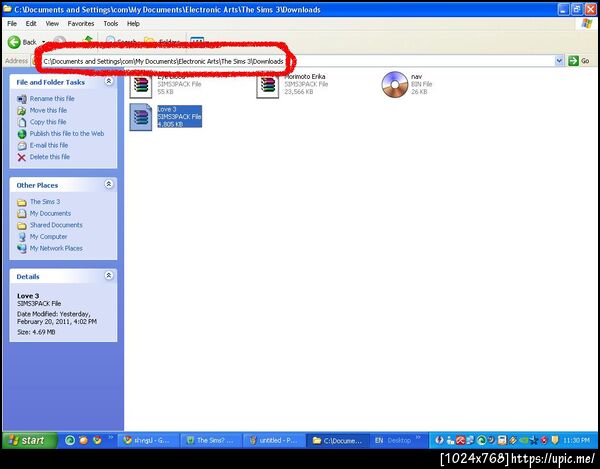The image size is (600, 469).
Task: Click the Rename this file icon
Action: pos(22,99)
